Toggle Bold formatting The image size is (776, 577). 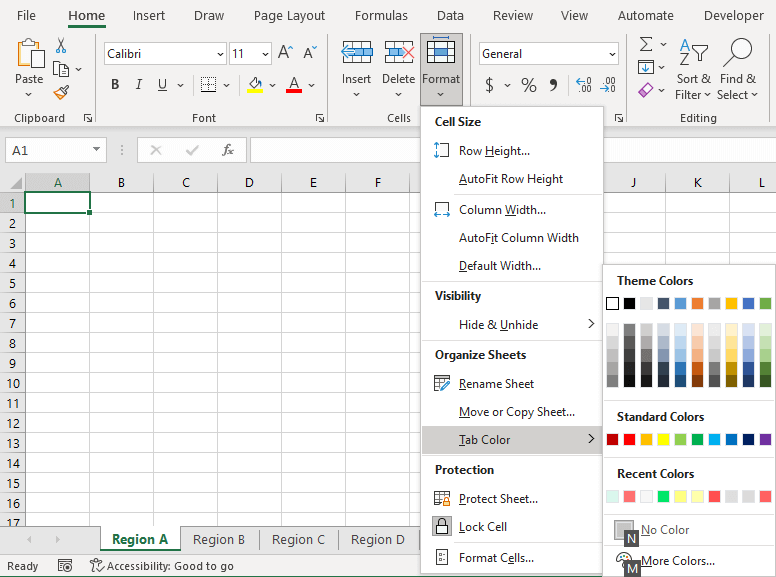pyautogui.click(x=115, y=85)
